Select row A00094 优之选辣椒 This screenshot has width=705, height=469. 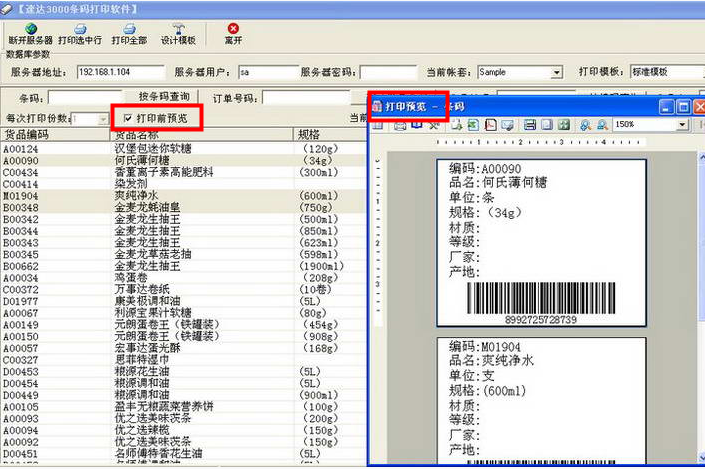tap(183, 430)
